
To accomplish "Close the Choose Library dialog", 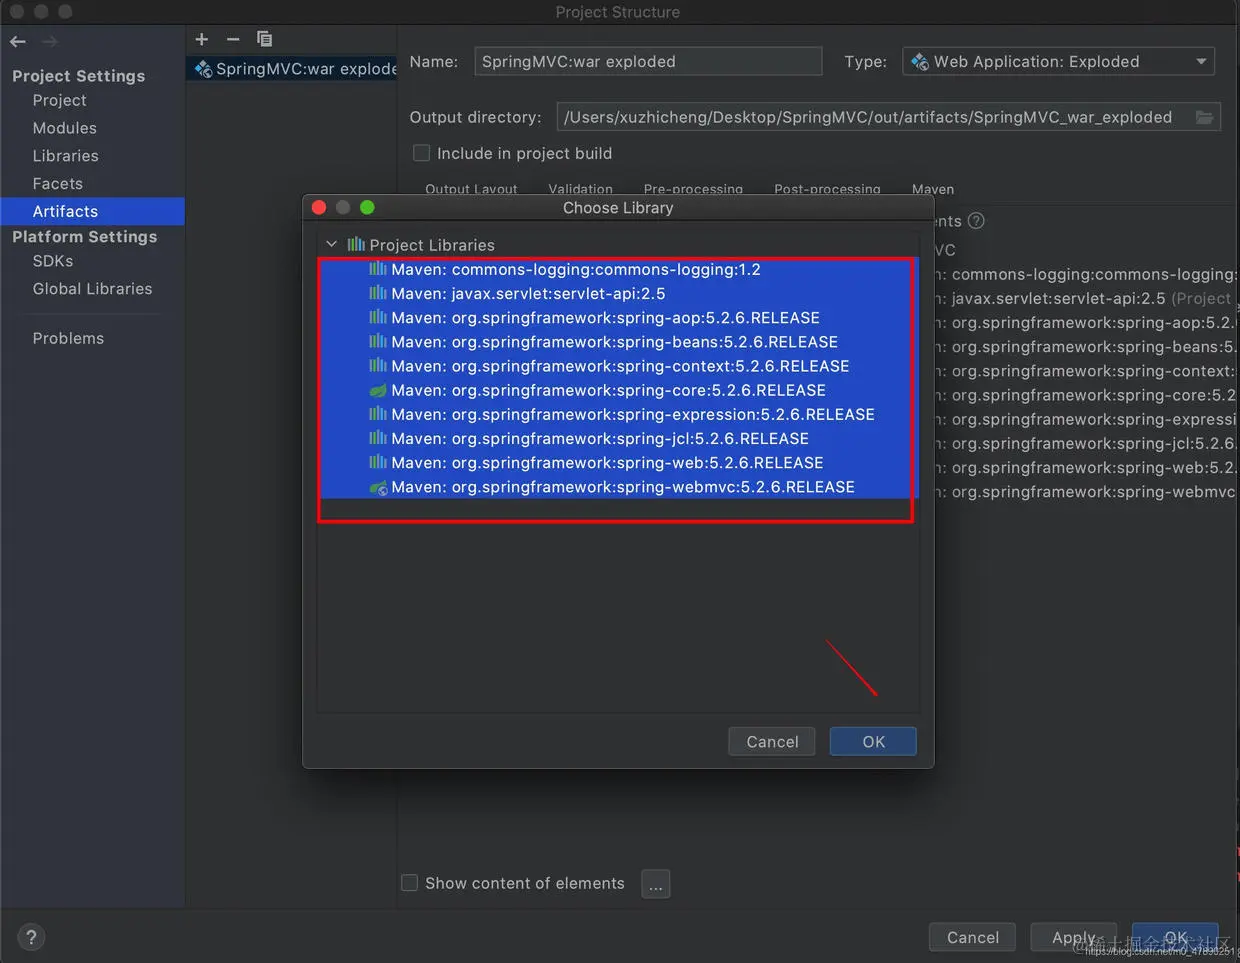I will [319, 207].
